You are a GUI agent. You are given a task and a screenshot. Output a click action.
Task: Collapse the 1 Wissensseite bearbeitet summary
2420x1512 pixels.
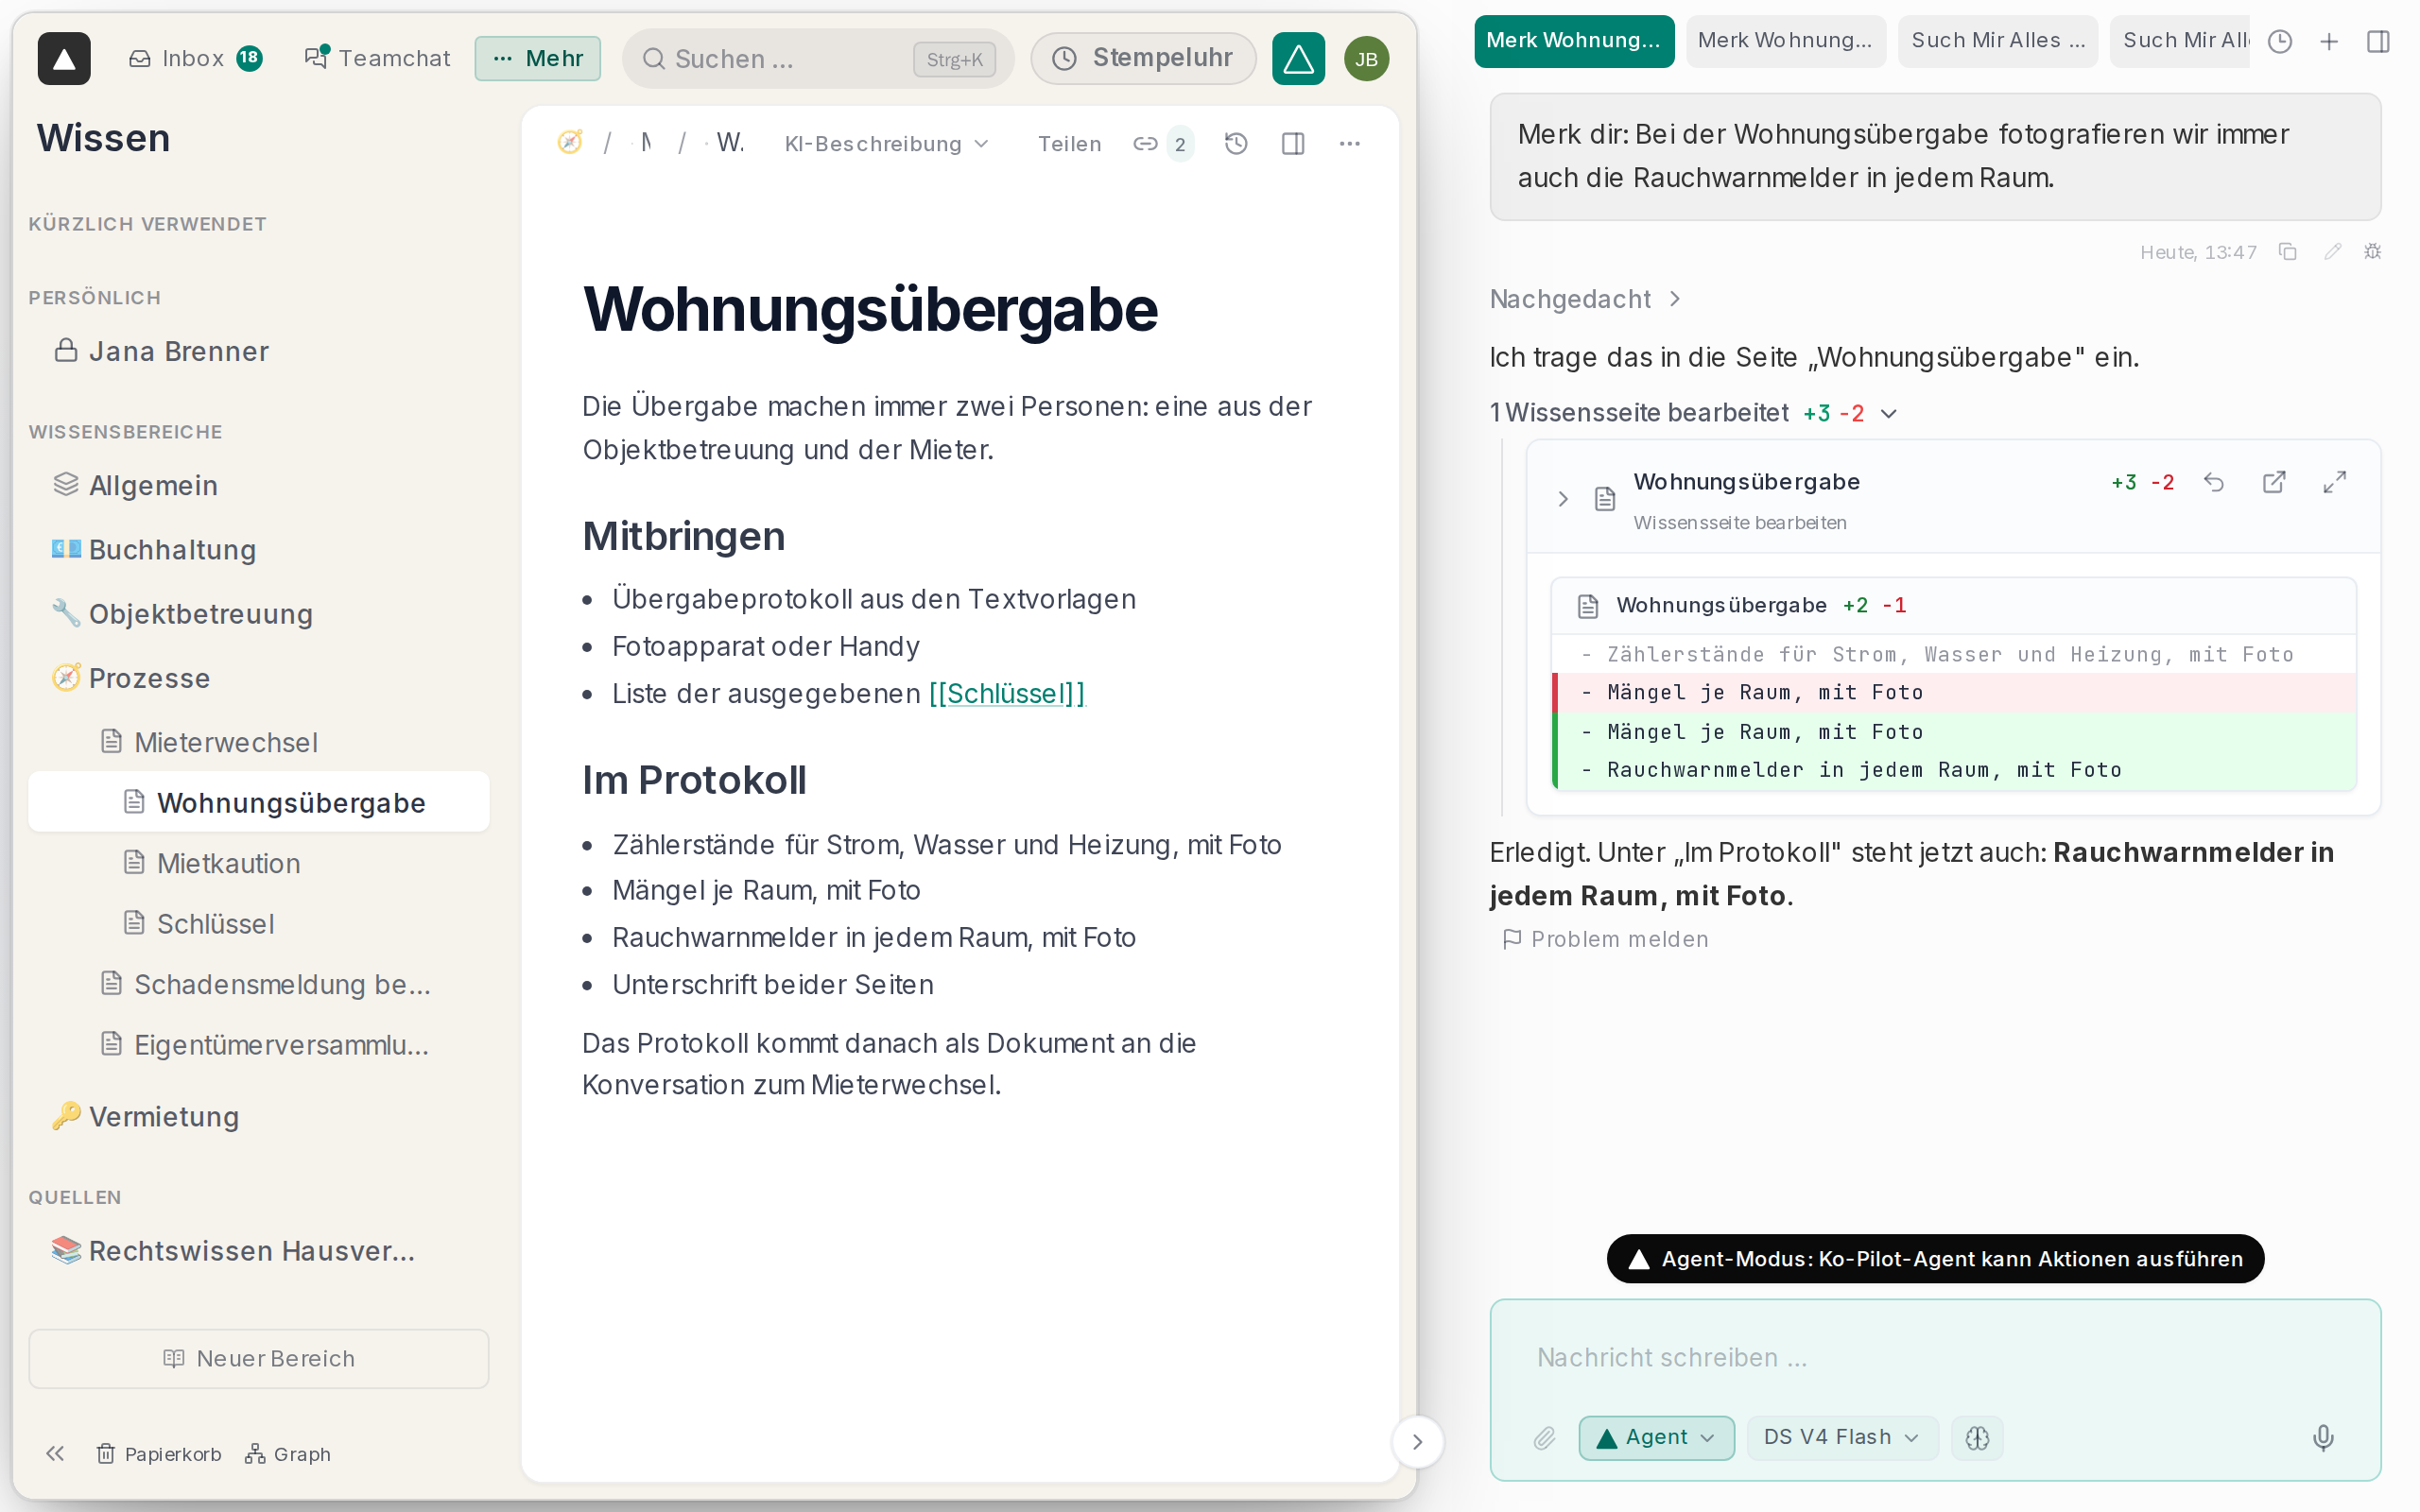1694,413
